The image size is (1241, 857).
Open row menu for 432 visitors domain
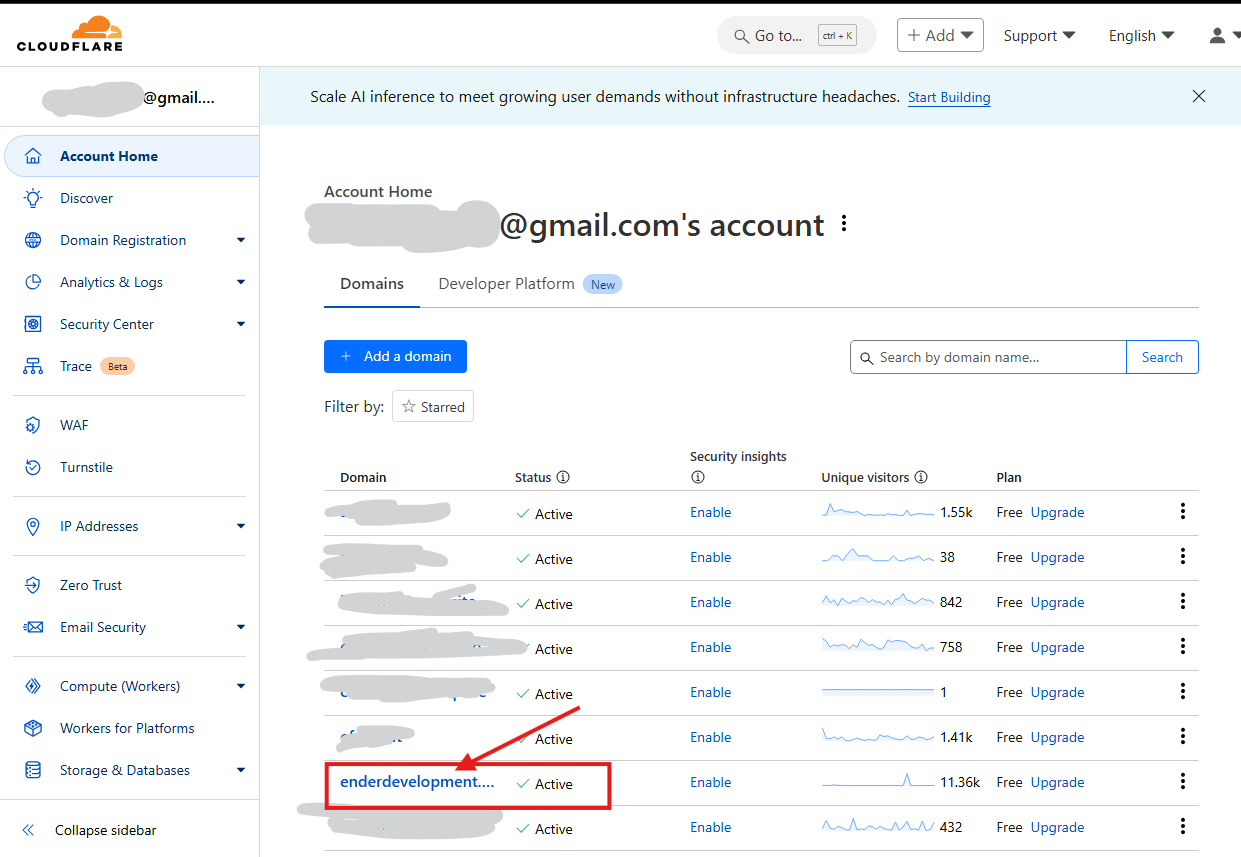click(1183, 826)
